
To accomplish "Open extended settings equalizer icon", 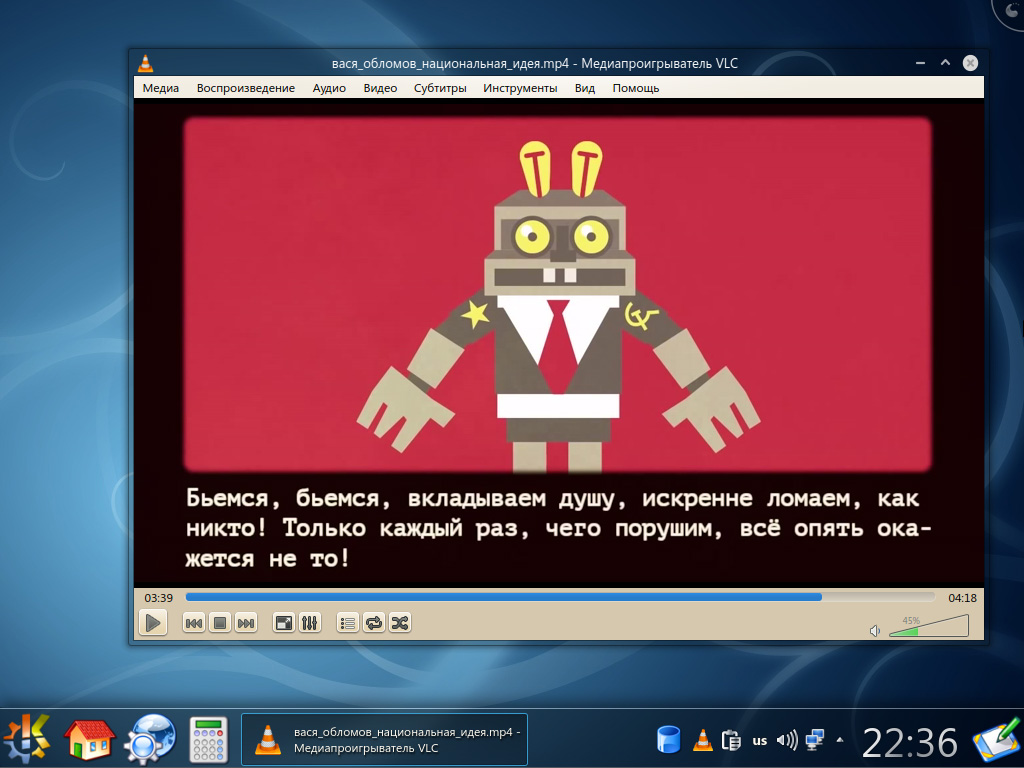I will 310,623.
